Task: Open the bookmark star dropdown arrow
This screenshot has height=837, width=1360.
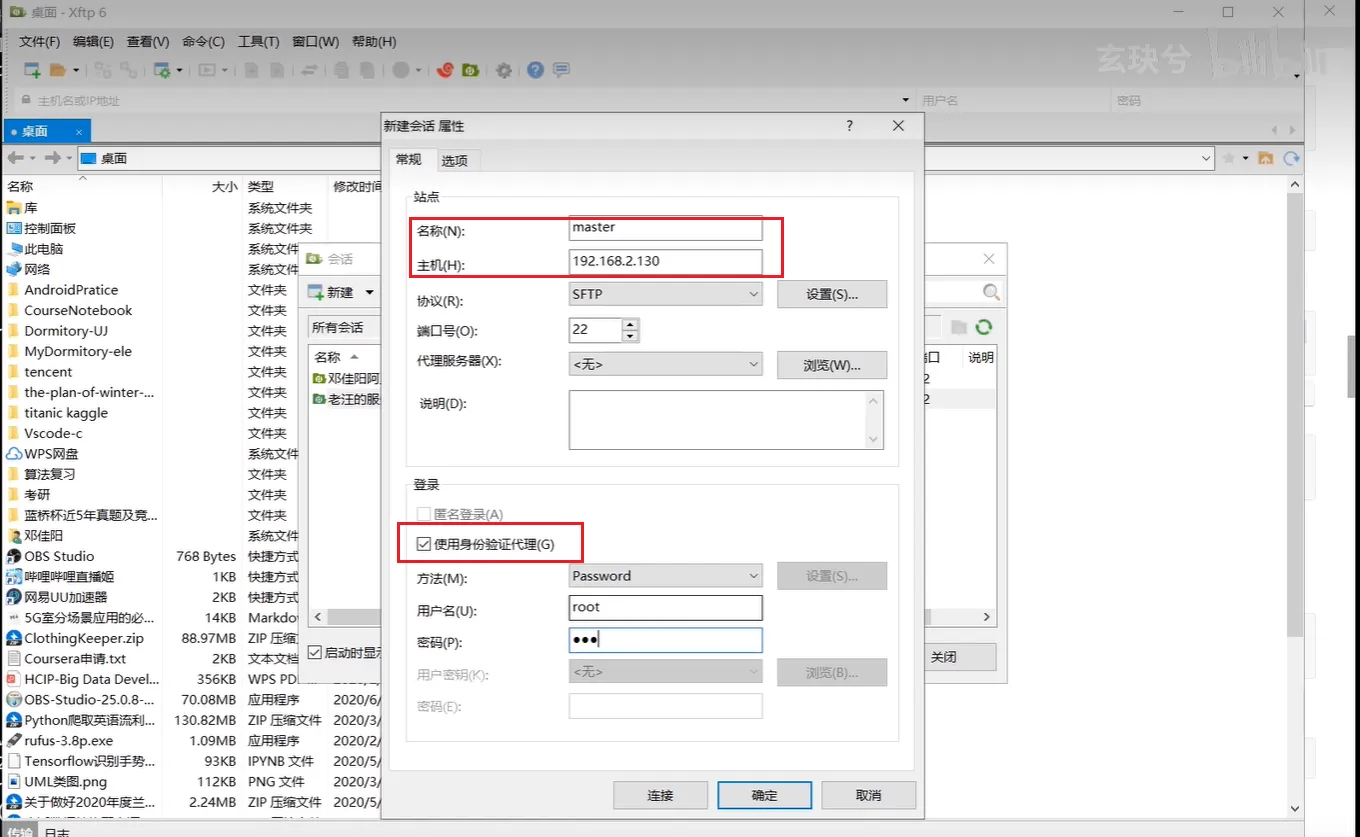Action: 1245,158
